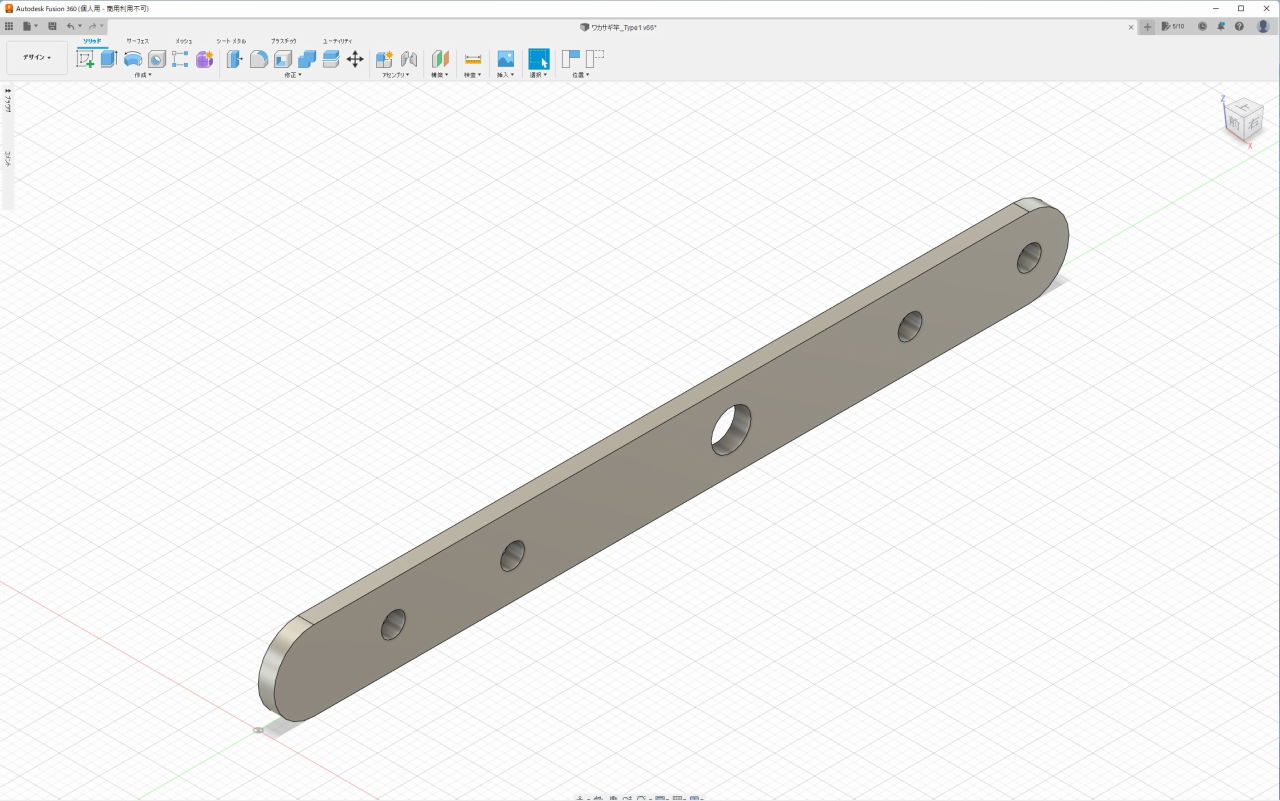Click the Undo arrow

pos(71,26)
